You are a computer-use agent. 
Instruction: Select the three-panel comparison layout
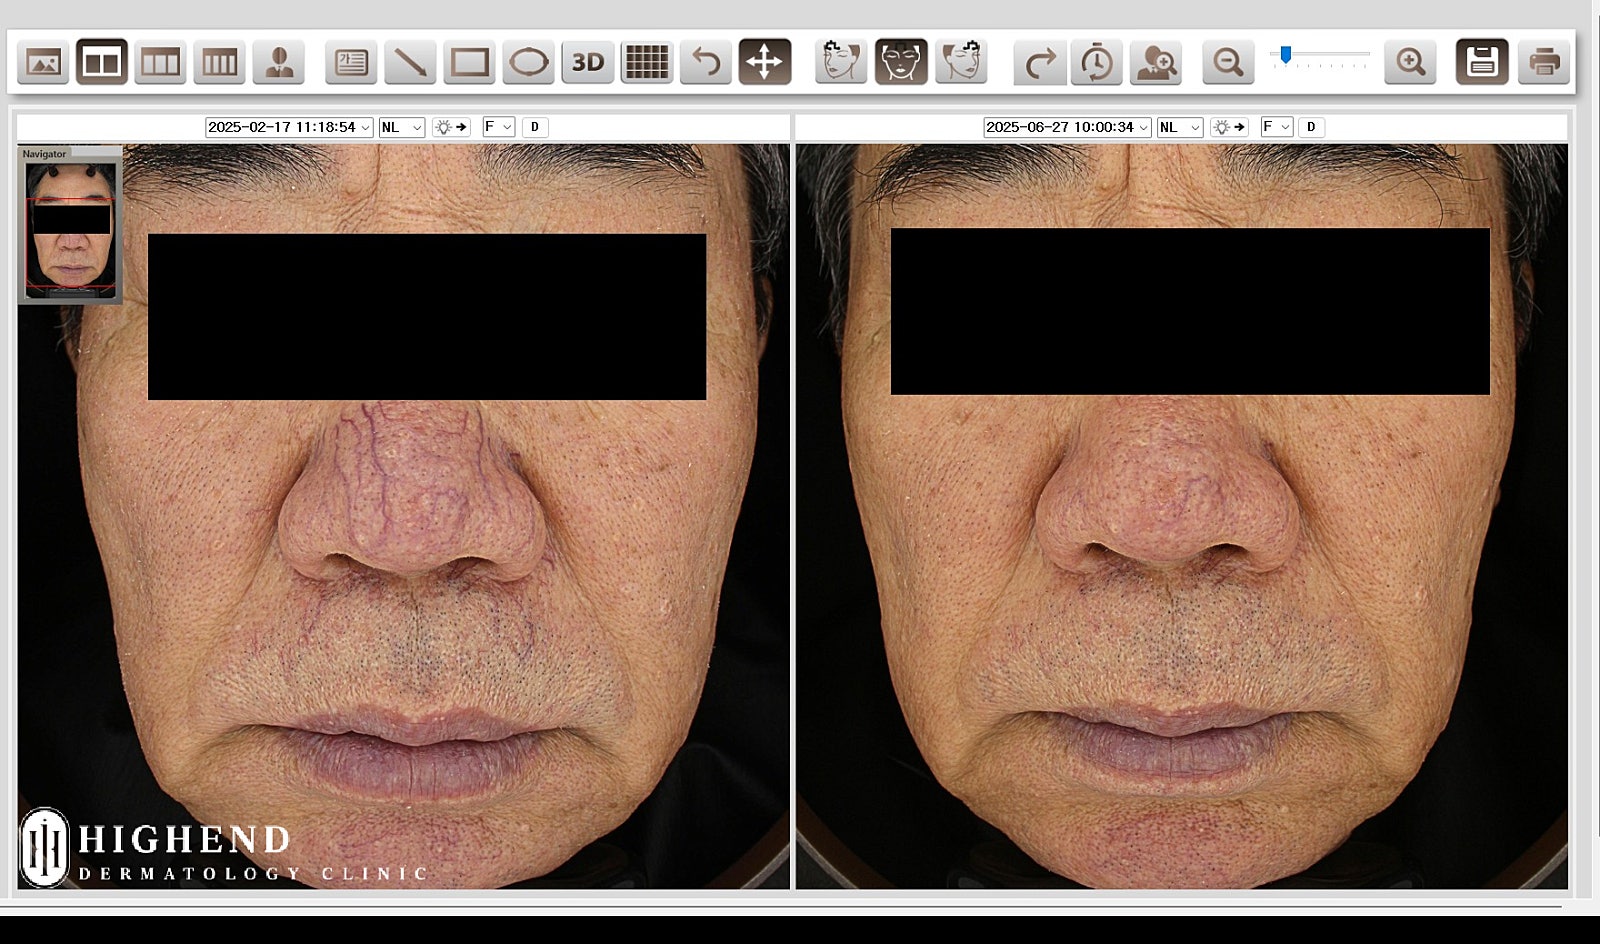160,63
